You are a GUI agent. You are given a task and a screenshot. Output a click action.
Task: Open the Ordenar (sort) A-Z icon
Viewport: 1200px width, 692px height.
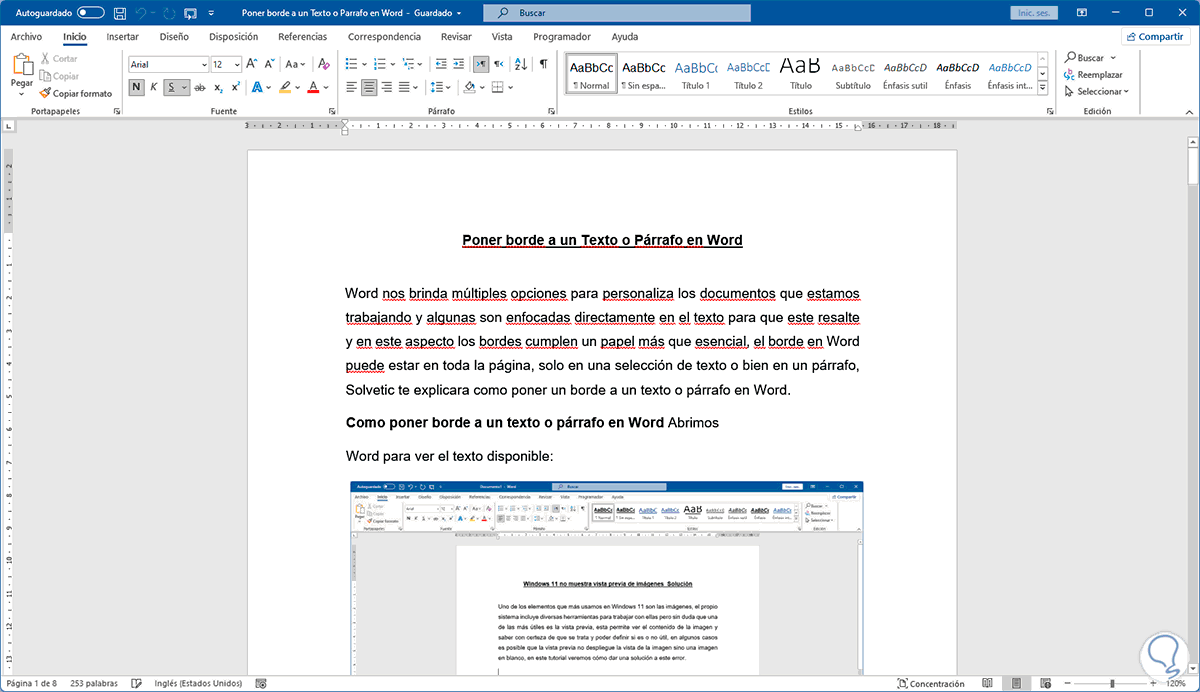point(520,64)
